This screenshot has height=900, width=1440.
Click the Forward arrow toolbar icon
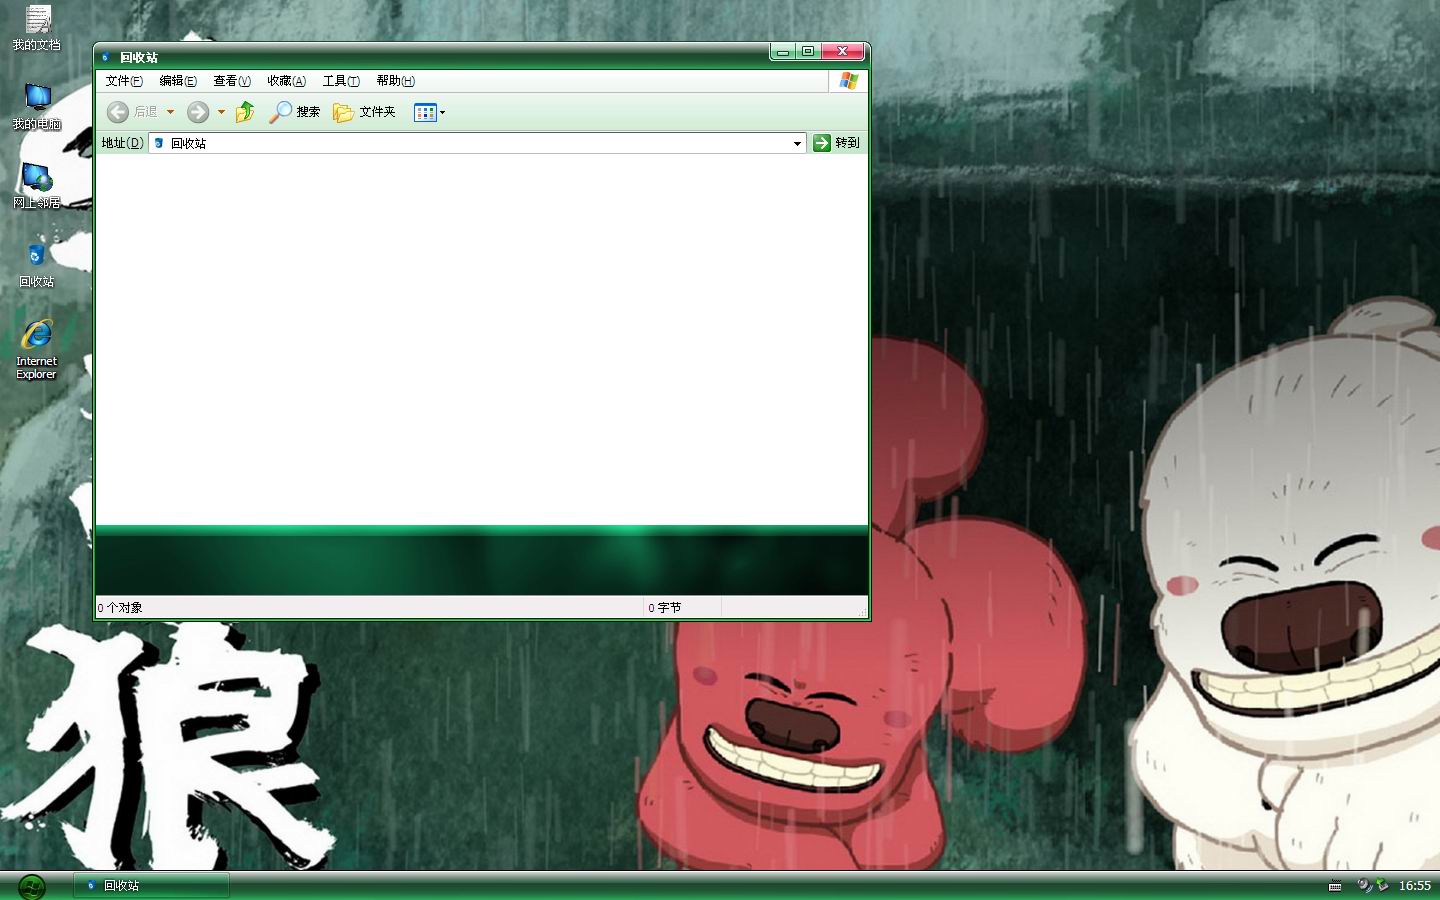pos(198,112)
